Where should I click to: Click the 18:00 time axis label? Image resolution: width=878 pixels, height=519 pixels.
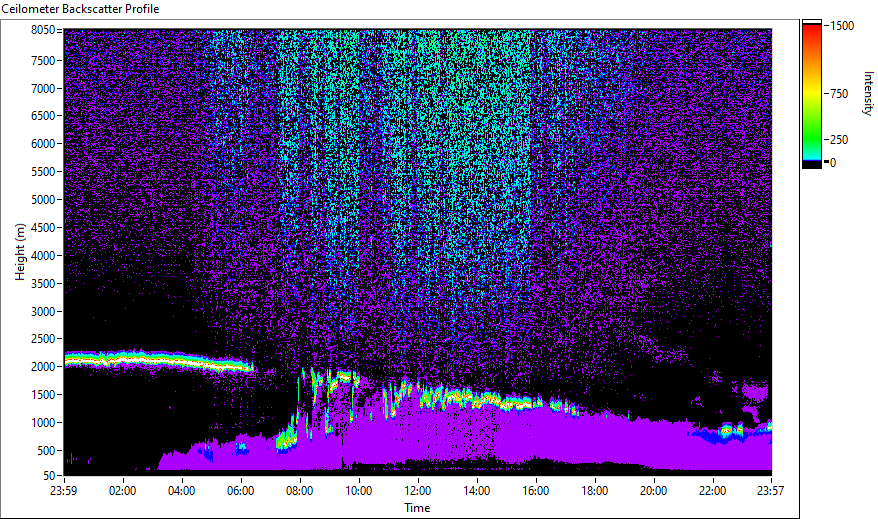(x=595, y=491)
